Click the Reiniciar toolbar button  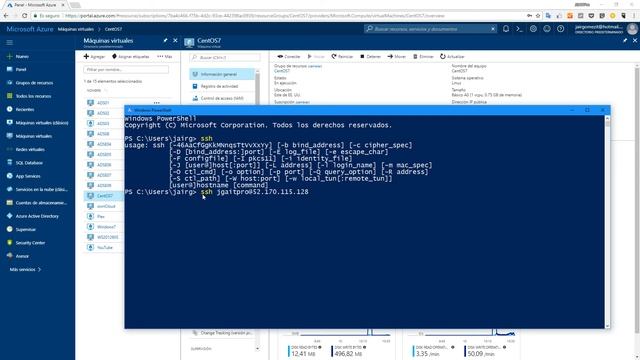coord(342,56)
